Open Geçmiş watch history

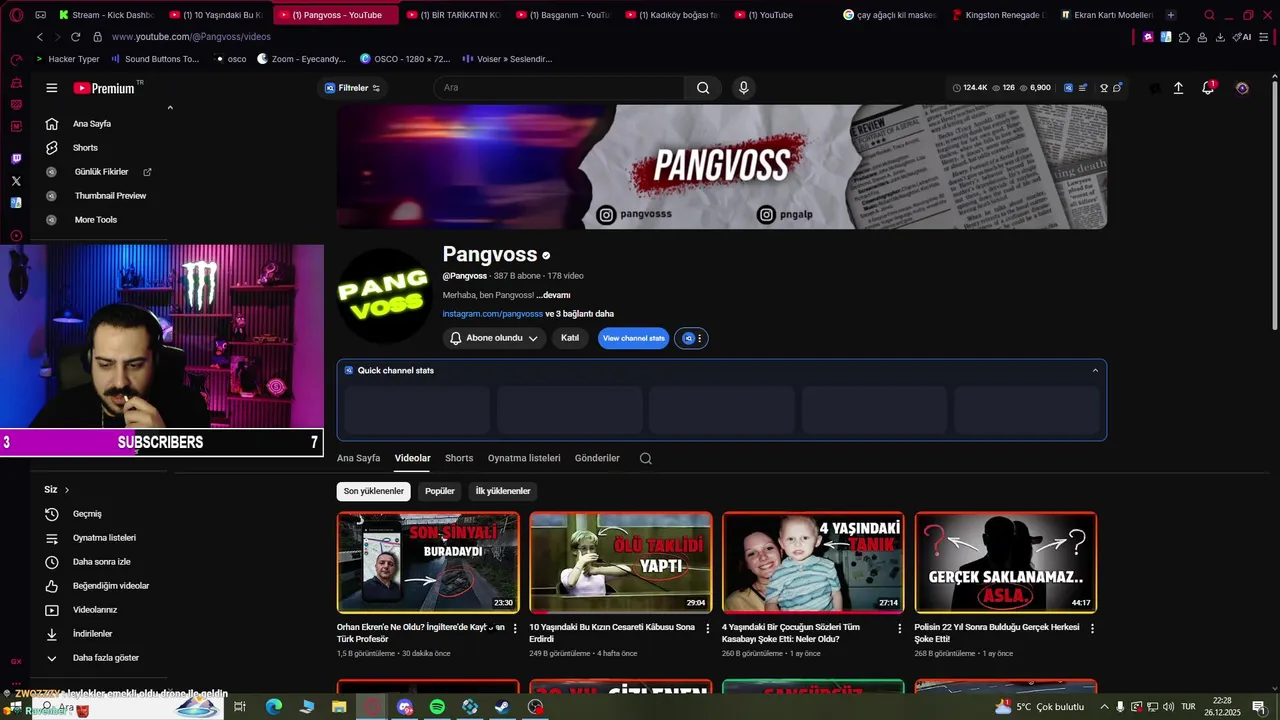87,514
